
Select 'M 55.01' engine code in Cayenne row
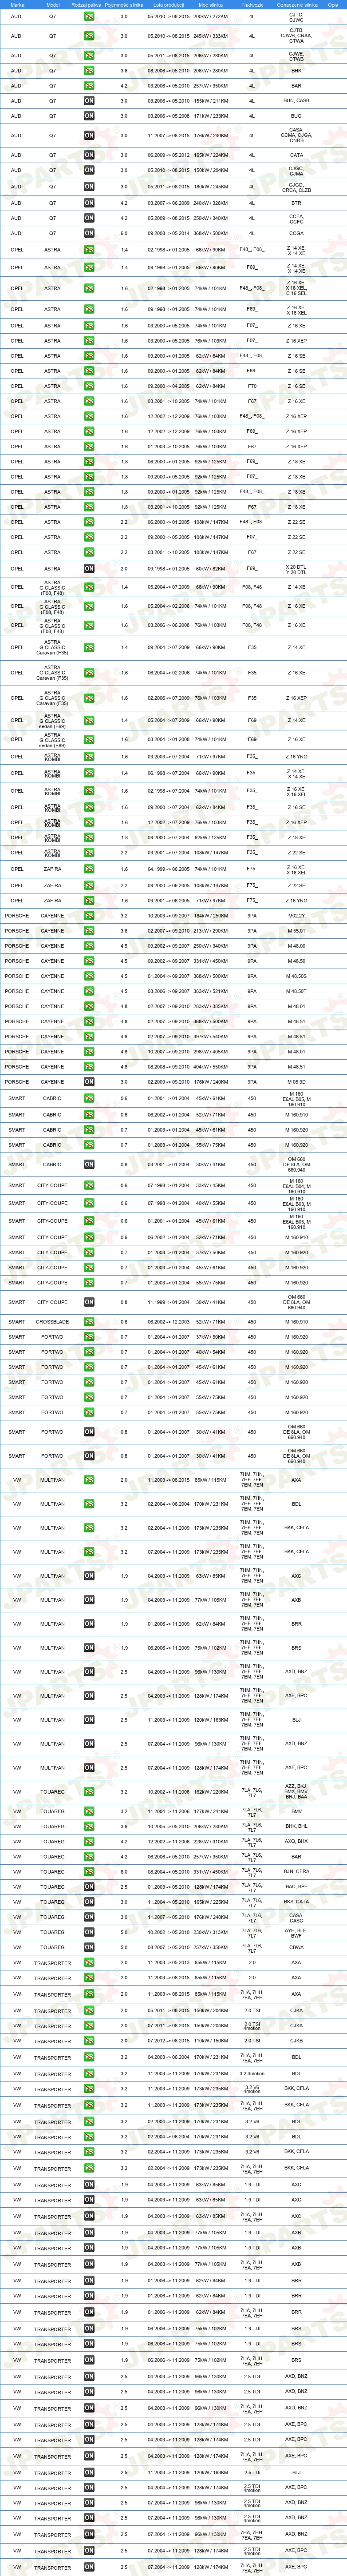(296, 930)
